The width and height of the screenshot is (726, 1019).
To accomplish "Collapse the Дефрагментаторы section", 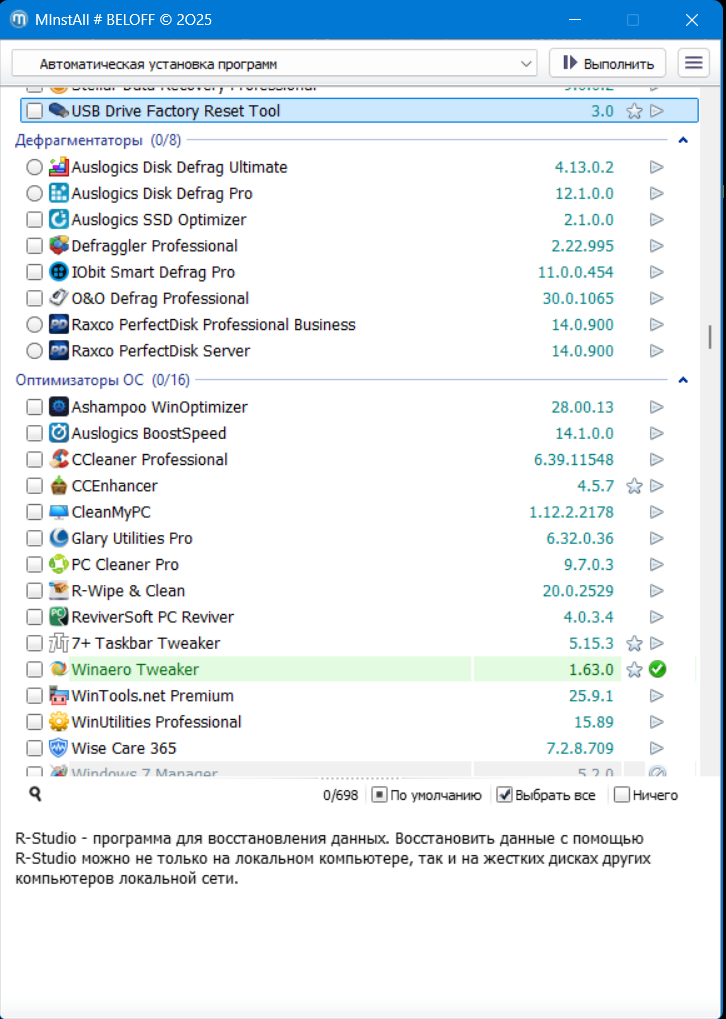I will tap(683, 140).
